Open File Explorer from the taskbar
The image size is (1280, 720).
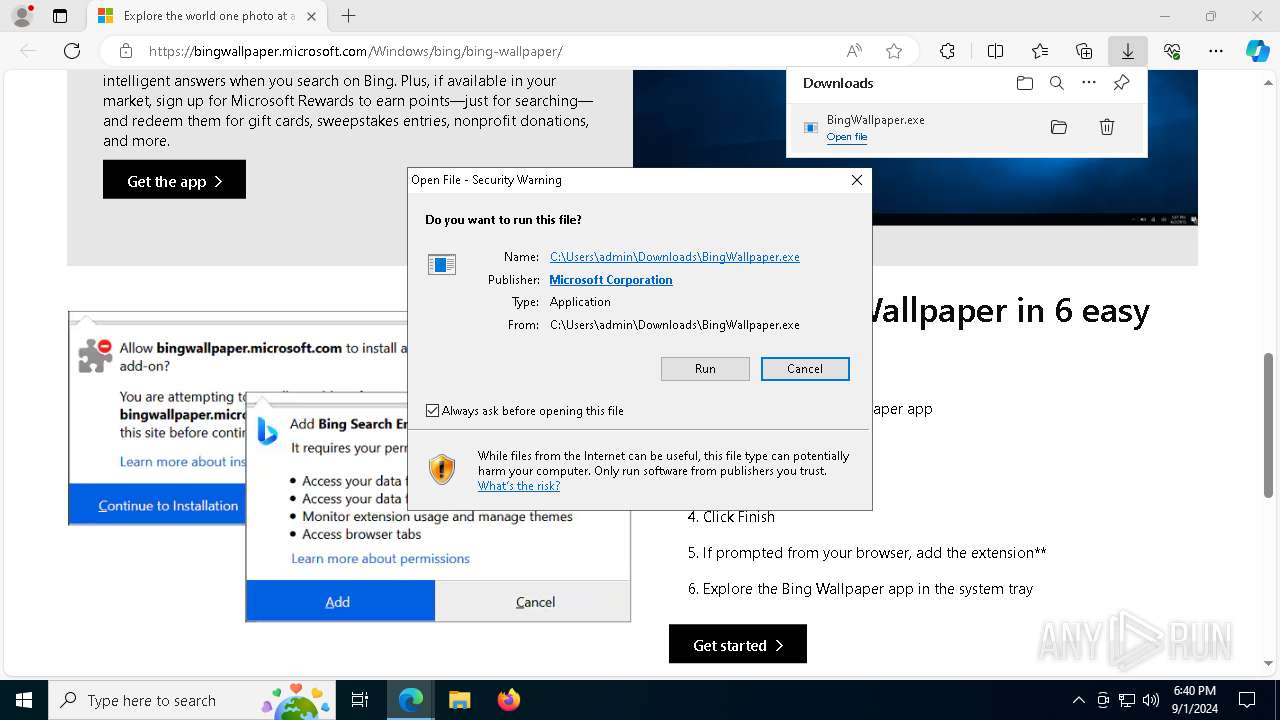(x=459, y=700)
